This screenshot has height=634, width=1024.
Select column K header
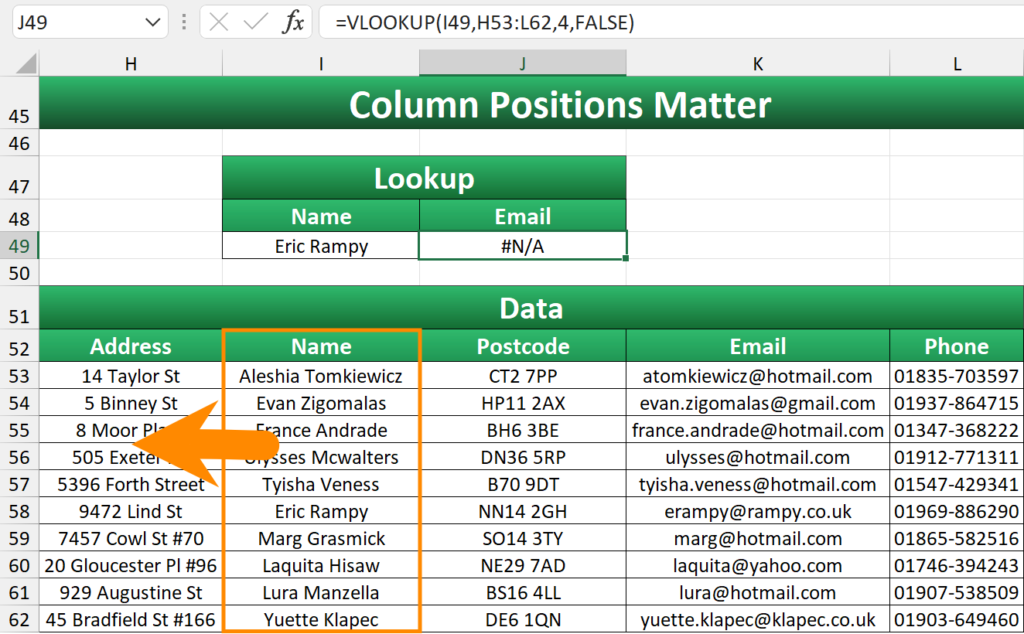[x=757, y=64]
